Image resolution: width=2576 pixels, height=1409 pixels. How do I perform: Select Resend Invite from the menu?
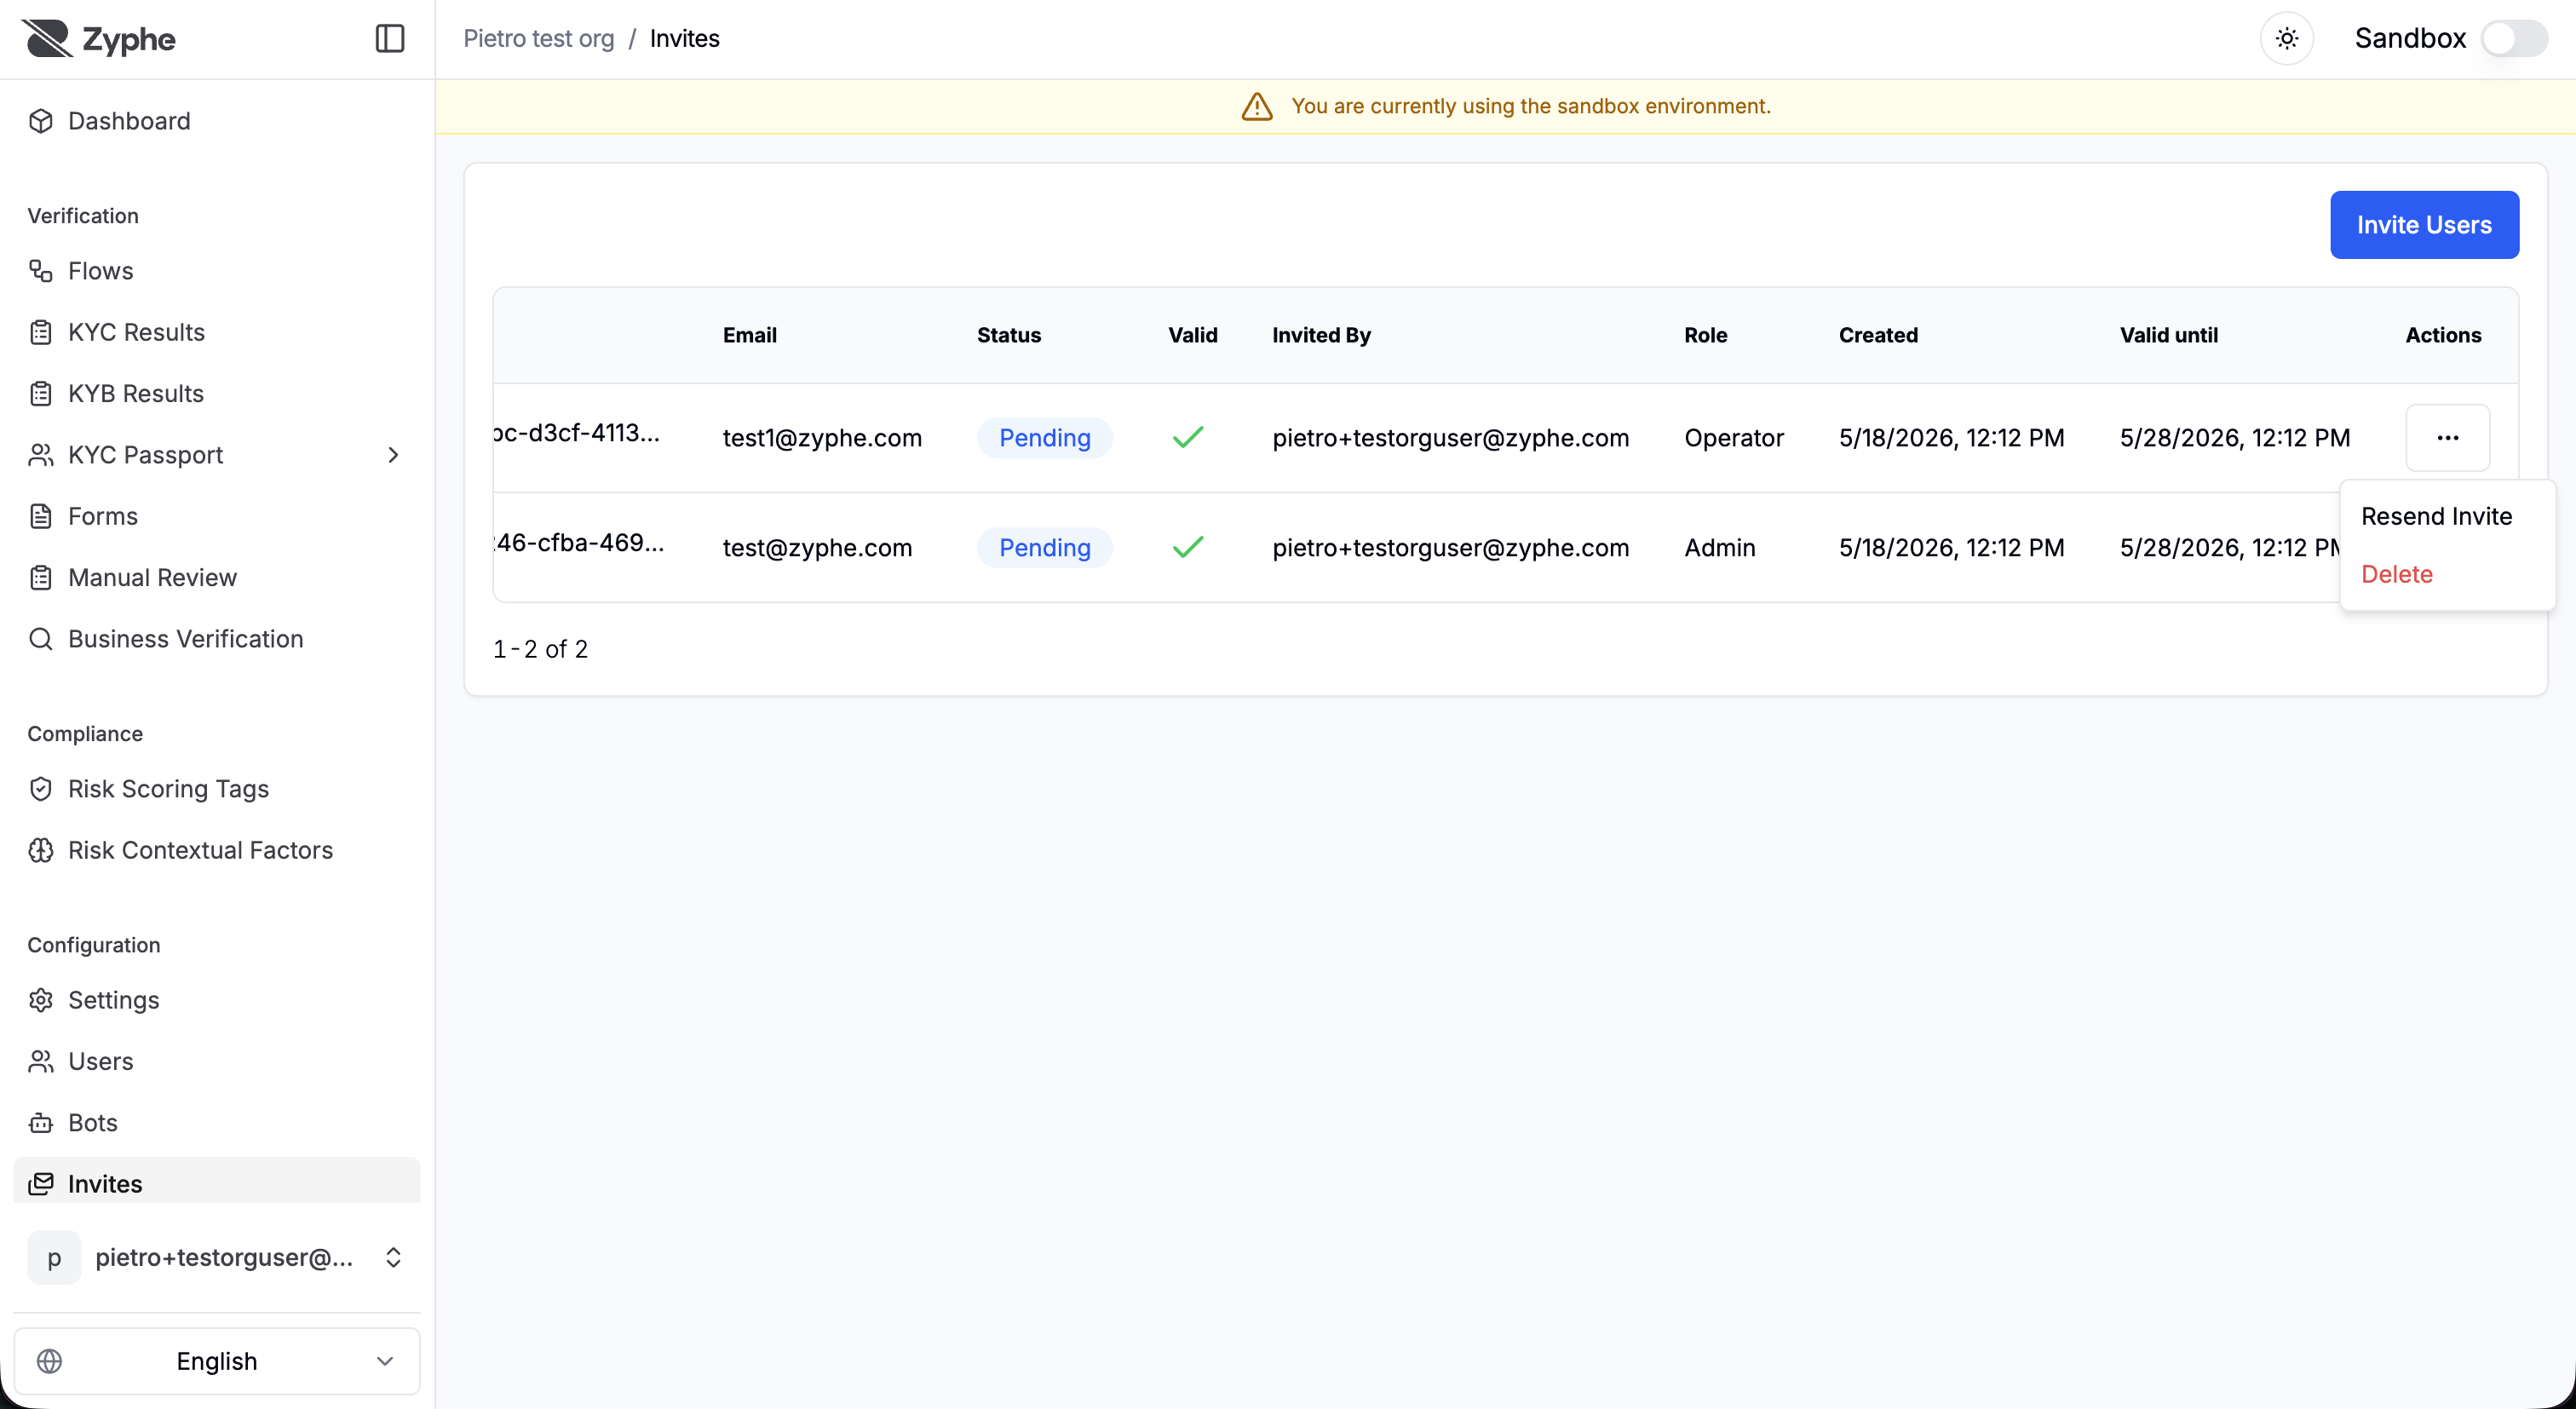tap(2437, 516)
